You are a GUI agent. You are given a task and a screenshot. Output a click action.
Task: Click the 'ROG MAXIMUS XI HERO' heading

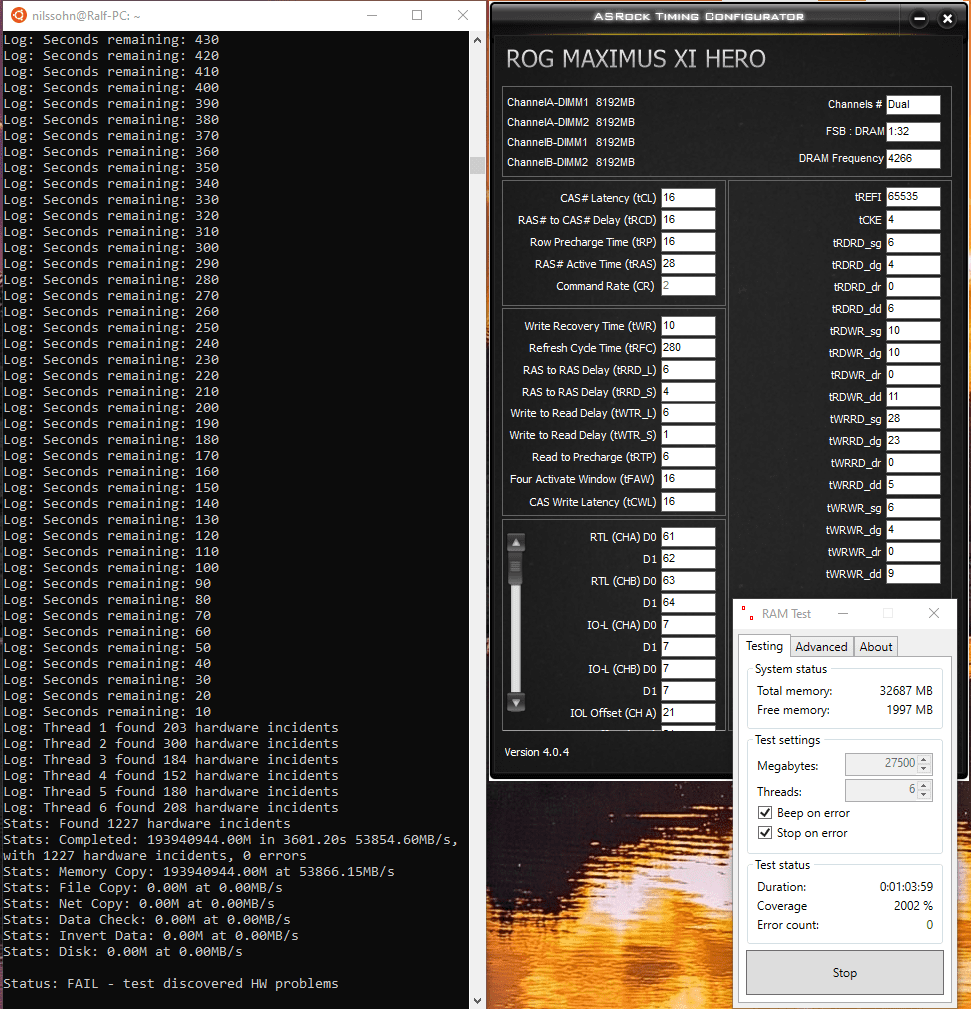pyautogui.click(x=636, y=59)
